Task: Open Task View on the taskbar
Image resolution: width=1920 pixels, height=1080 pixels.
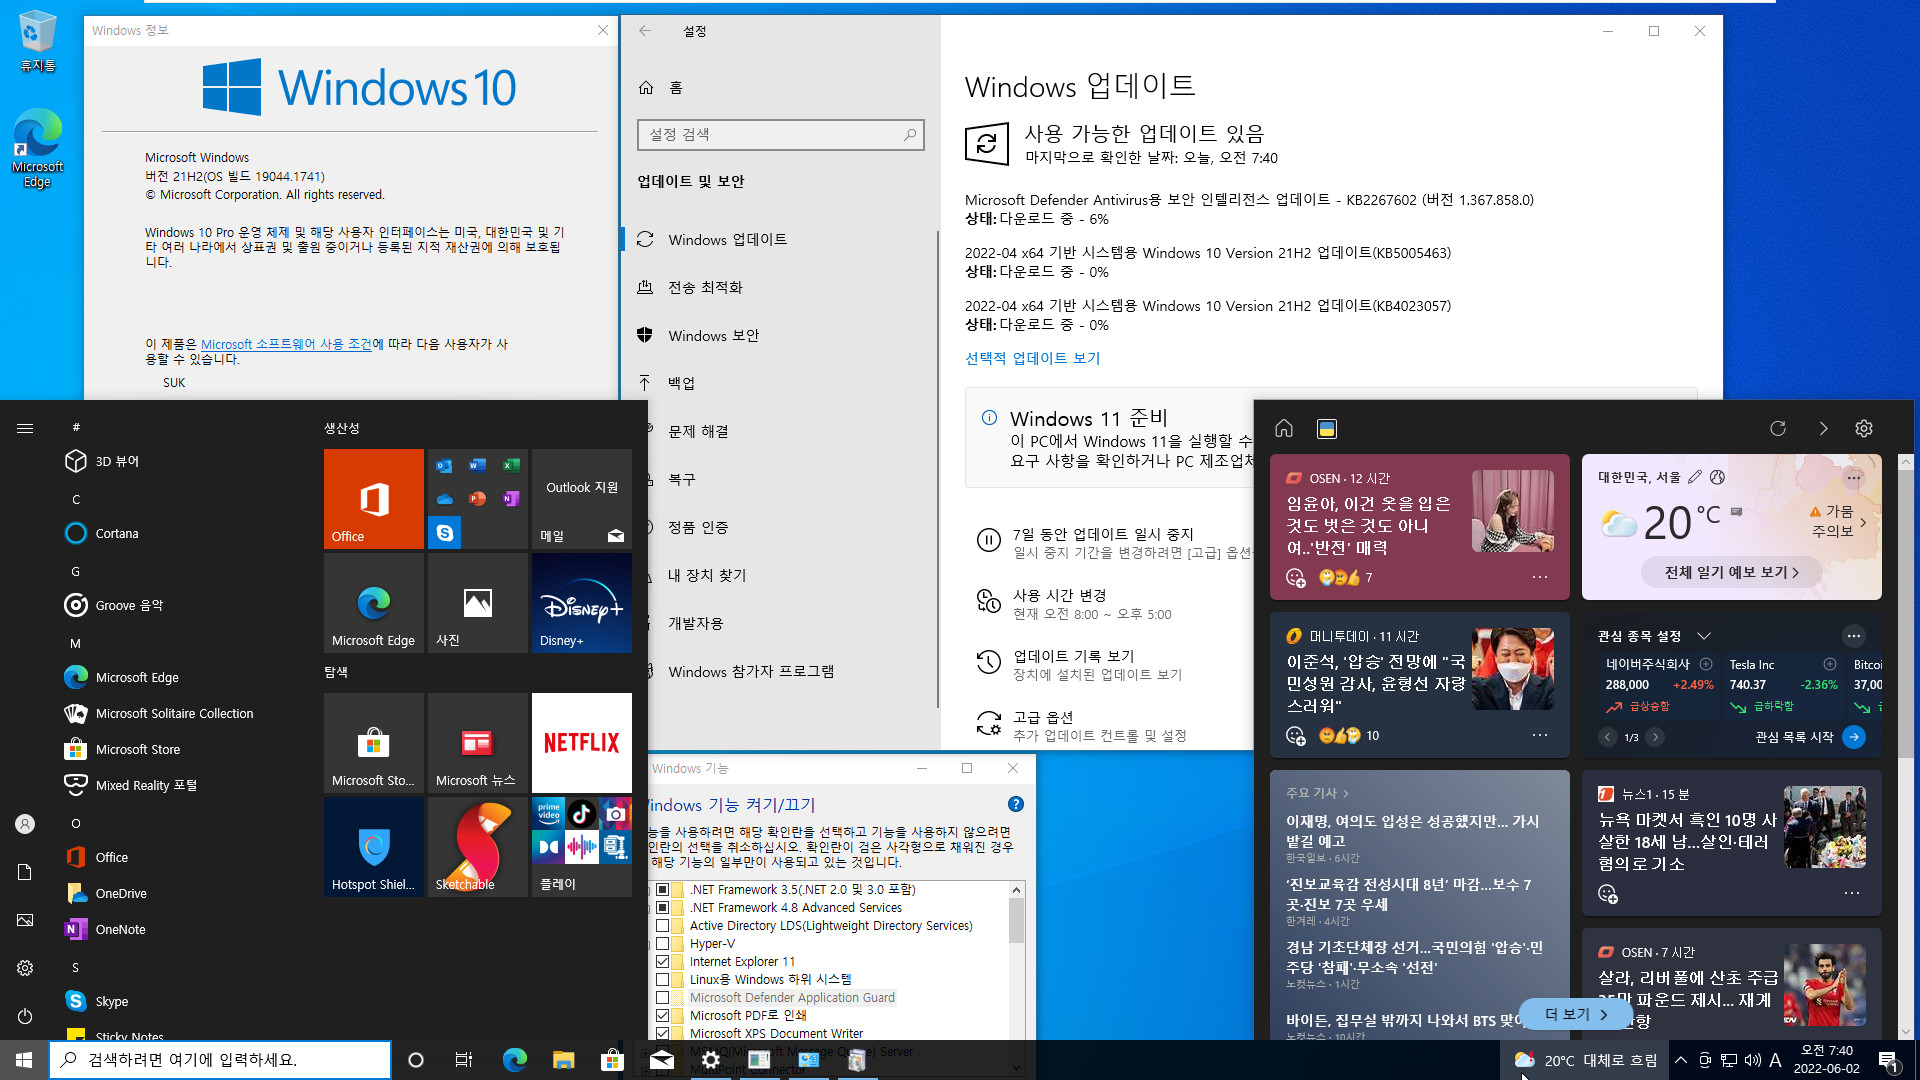Action: [464, 1060]
